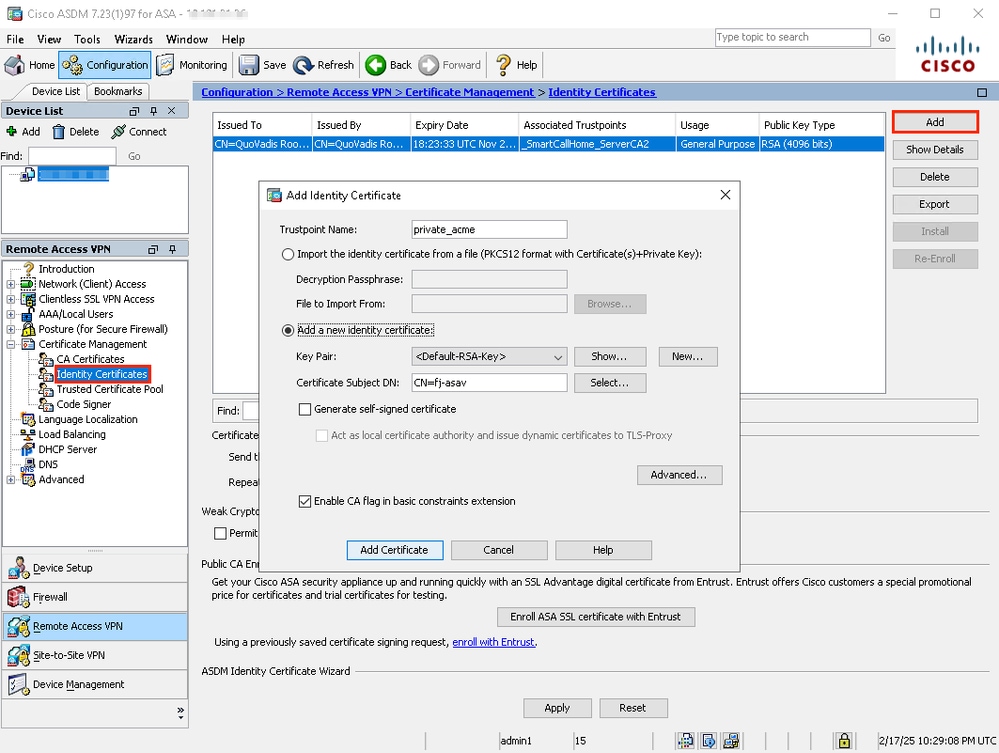This screenshot has height=753, width=999.
Task: Expand Clientless SSL VPN Access node
Action: (x=11, y=299)
